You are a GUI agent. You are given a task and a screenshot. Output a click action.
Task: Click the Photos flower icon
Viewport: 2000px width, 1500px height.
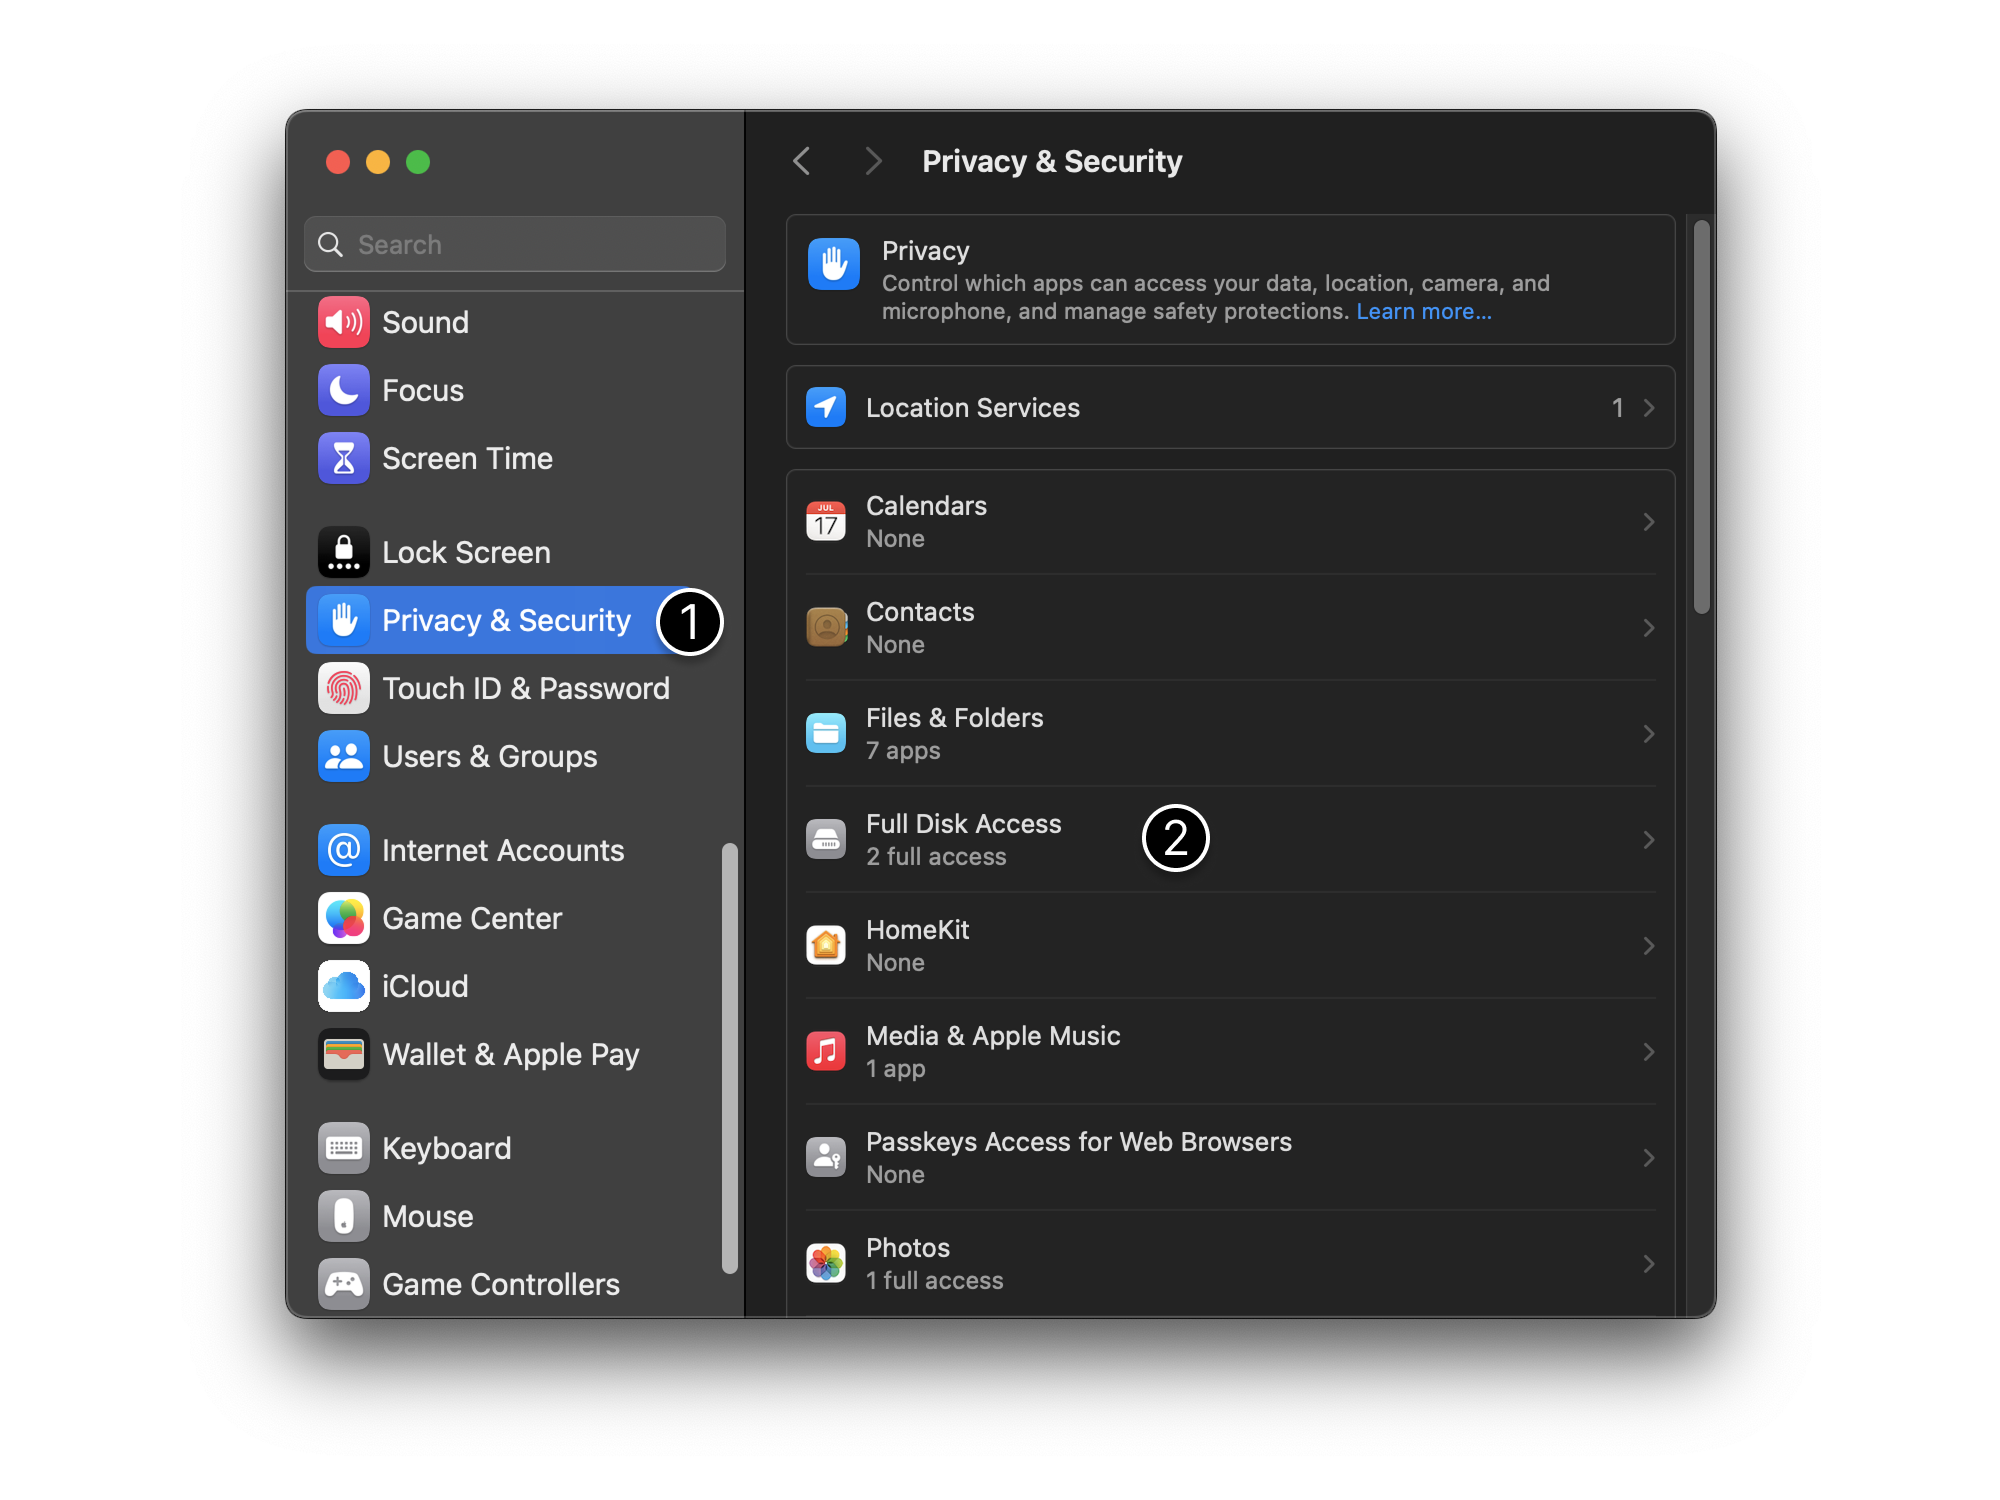click(x=826, y=1263)
